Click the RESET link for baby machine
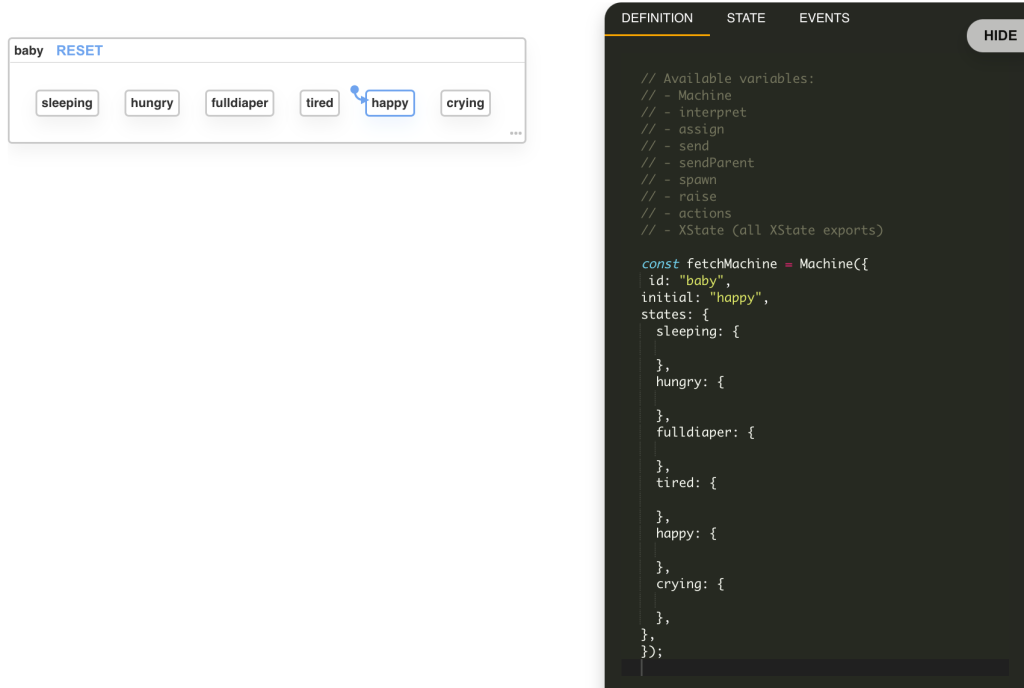Image resolution: width=1024 pixels, height=688 pixels. coord(79,50)
